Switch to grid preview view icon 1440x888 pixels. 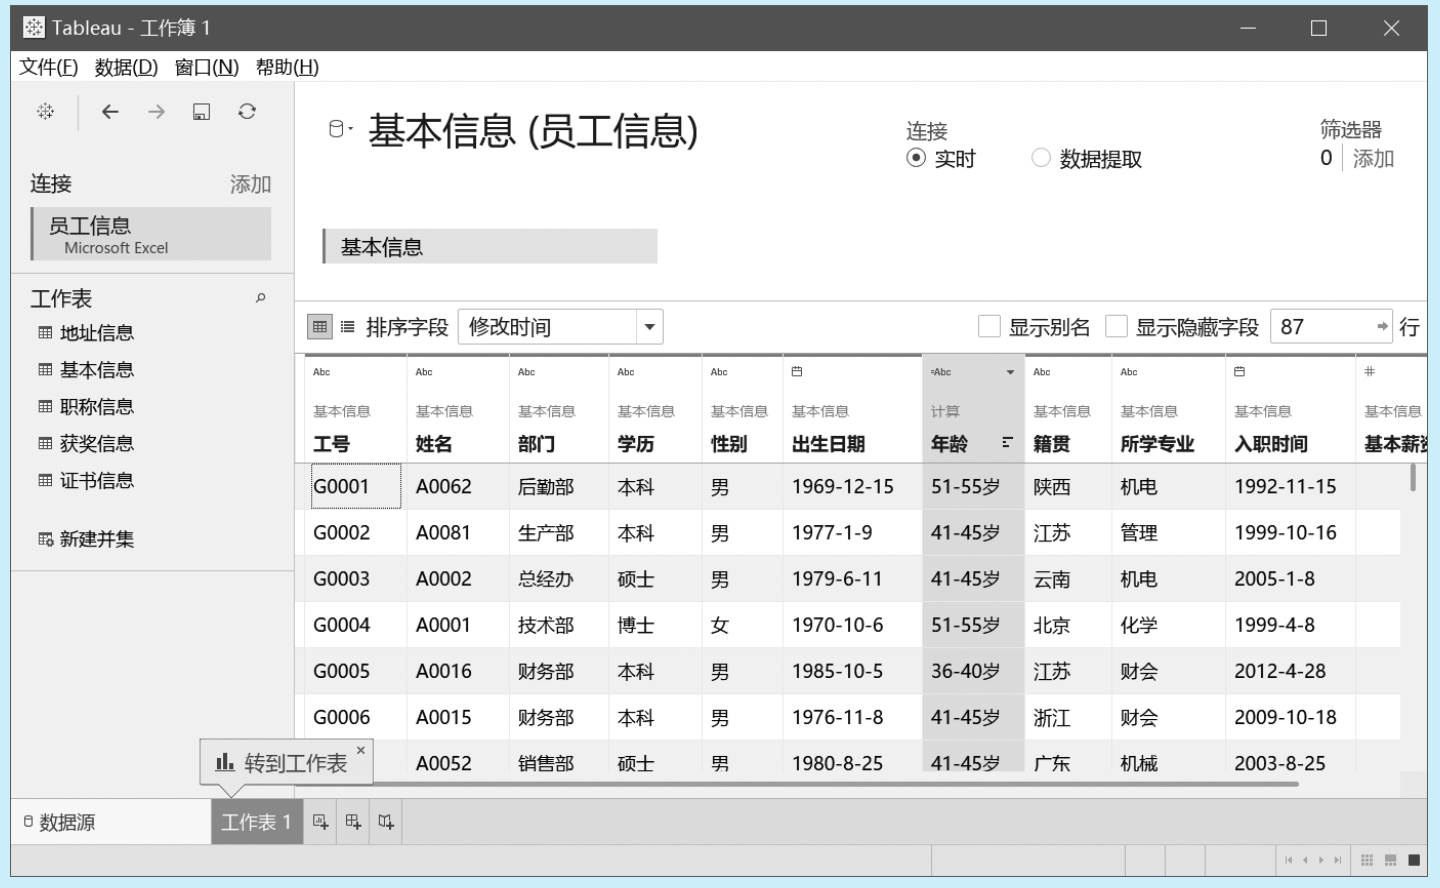click(x=320, y=327)
